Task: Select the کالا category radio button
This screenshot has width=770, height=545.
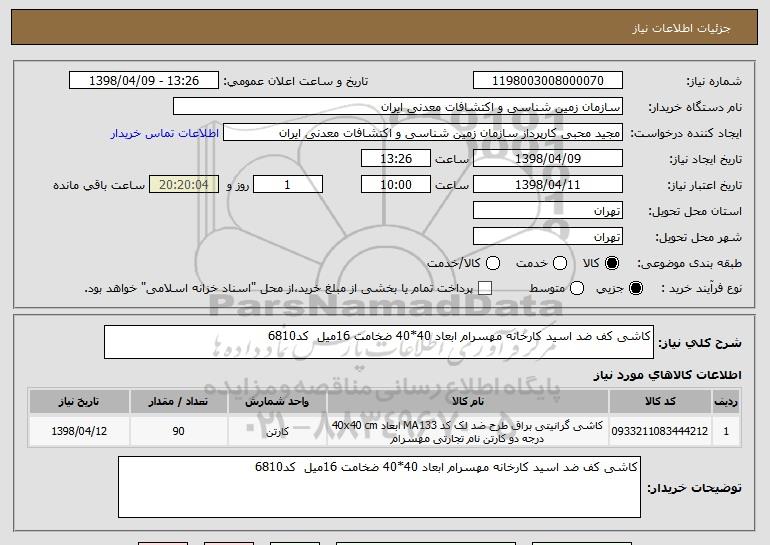Action: coord(611,263)
